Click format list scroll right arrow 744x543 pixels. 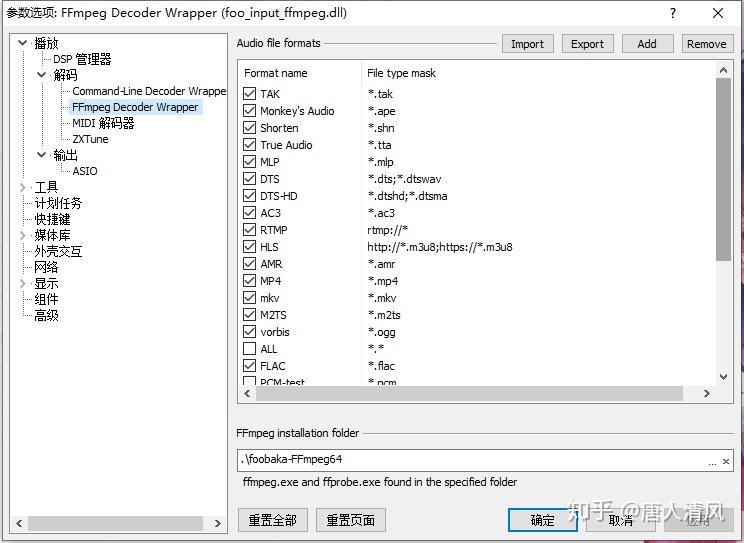707,393
